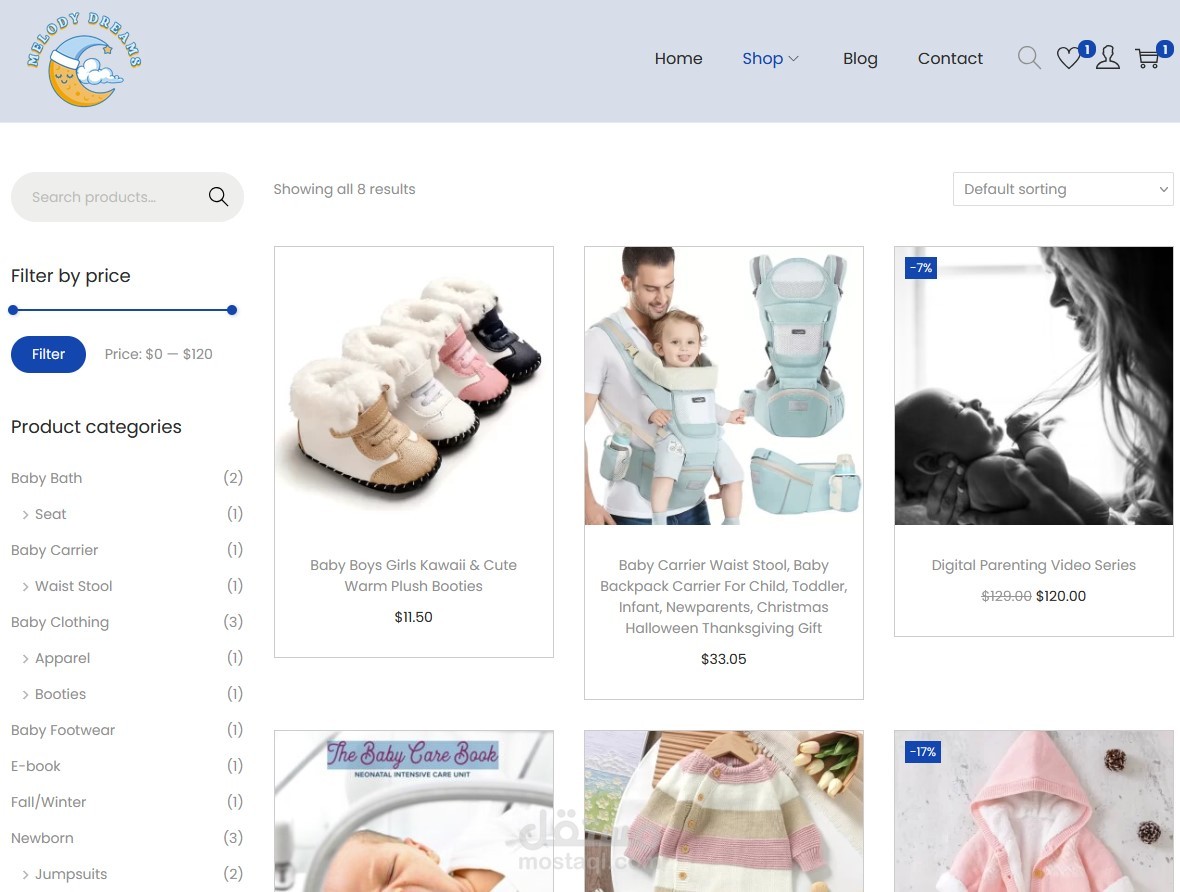Screen dimensions: 1180x892
Task: Click the Apparel subcategory chevron
Action: pos(26,659)
